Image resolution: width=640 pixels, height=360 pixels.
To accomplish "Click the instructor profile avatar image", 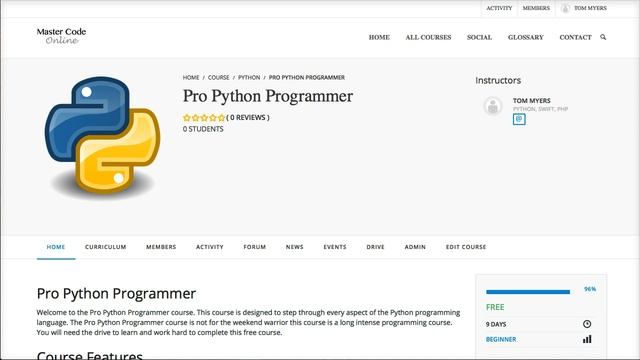I will pos(493,106).
